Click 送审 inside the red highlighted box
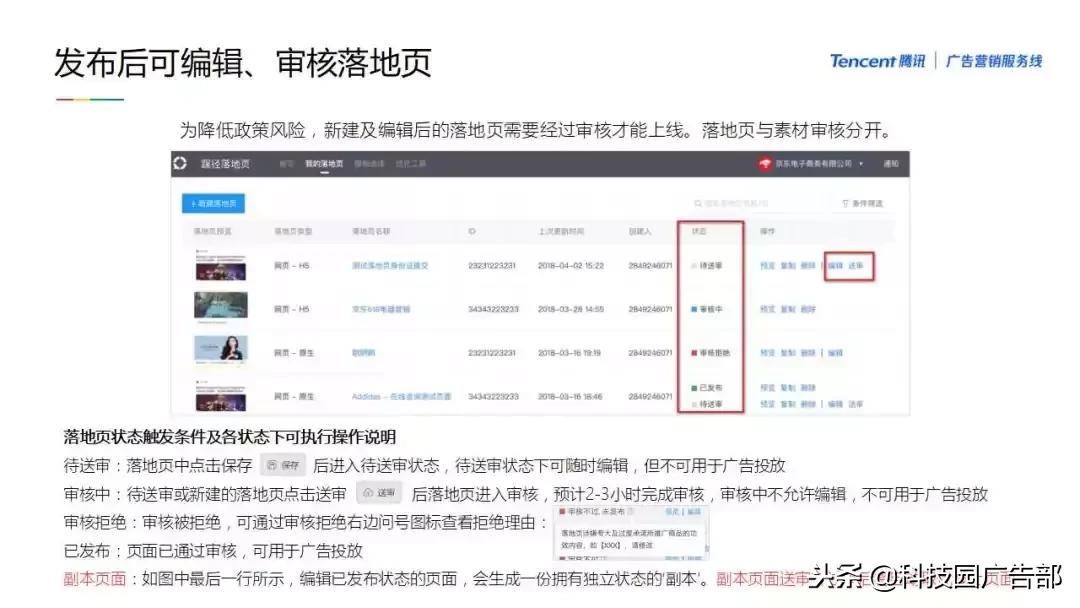Image resolution: width=1080 pixels, height=608 pixels. [855, 264]
